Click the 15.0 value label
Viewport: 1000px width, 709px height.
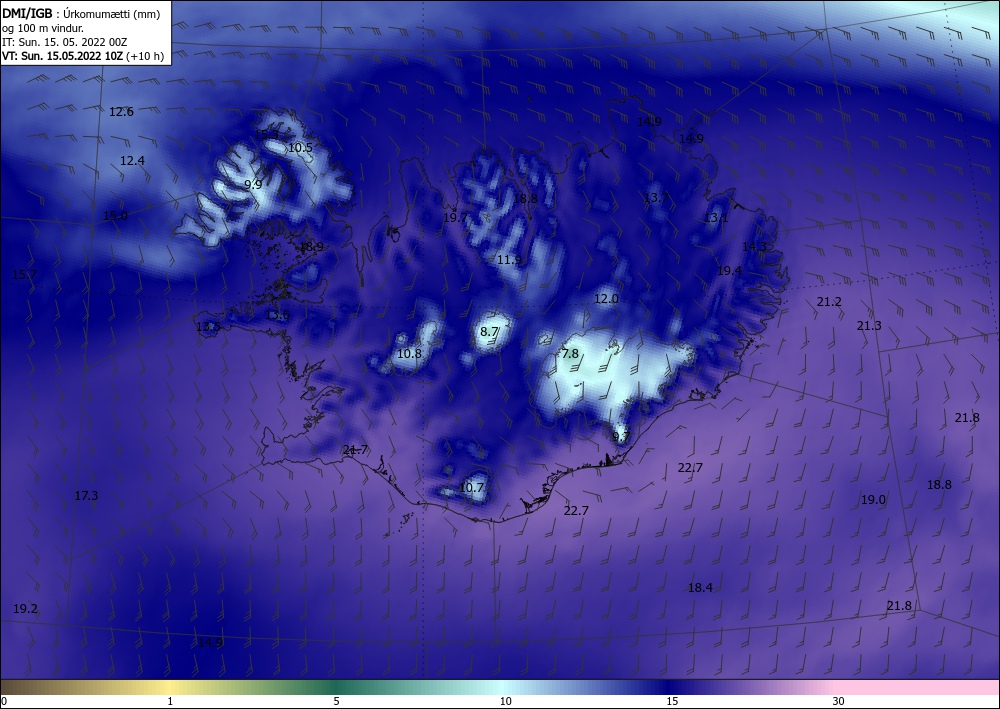click(115, 216)
